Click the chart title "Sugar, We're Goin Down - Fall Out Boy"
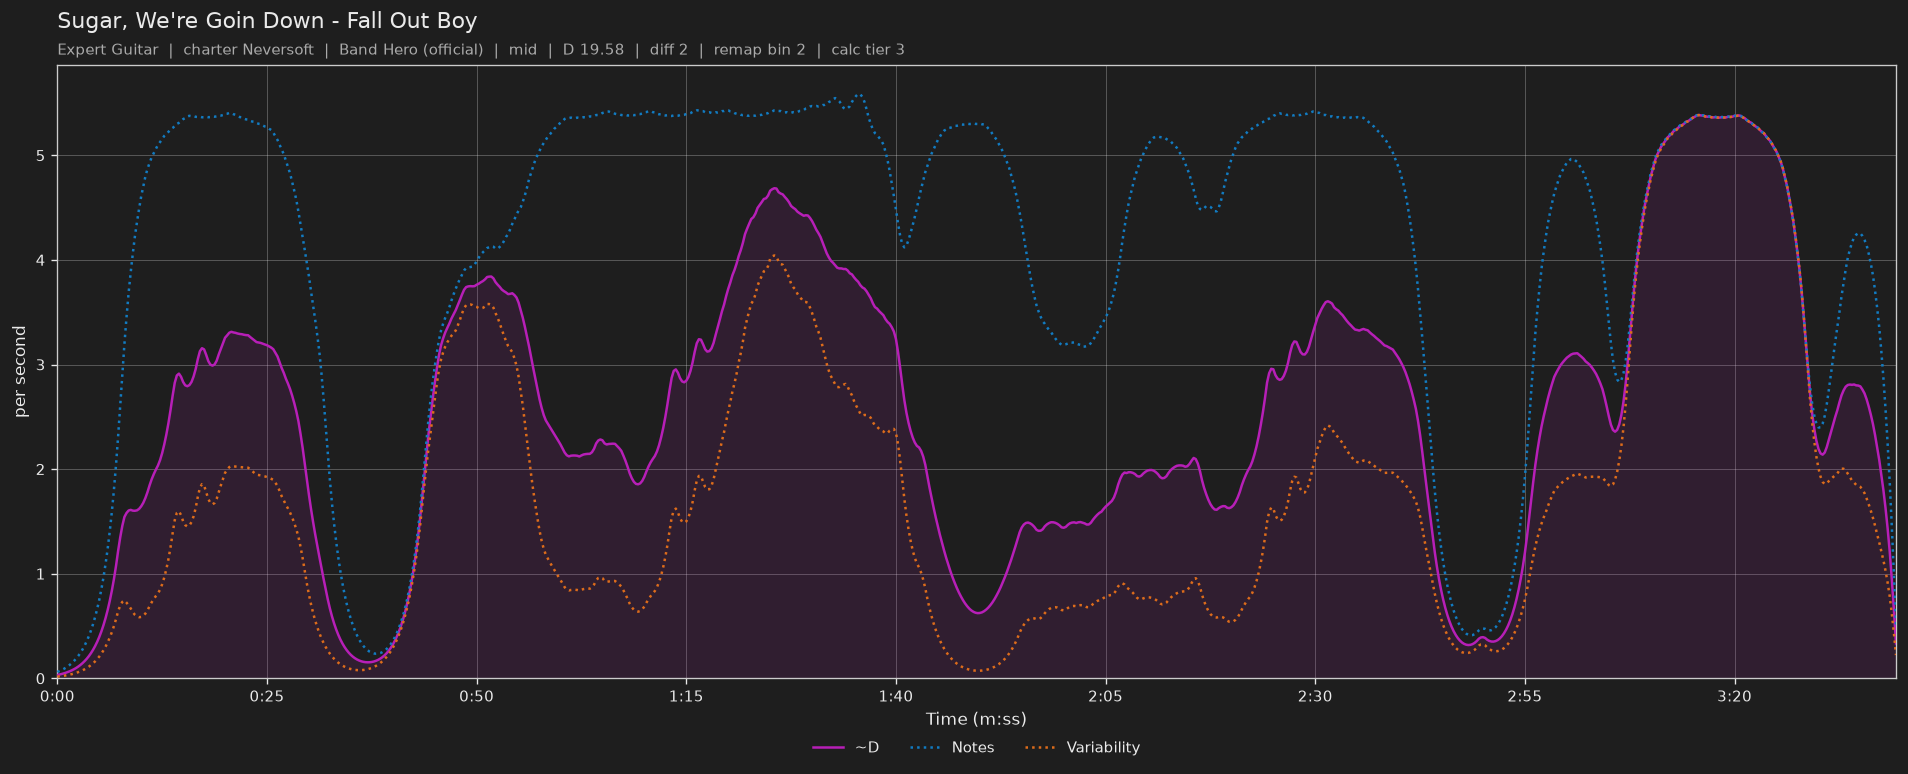Viewport: 1908px width, 774px height. point(267,21)
